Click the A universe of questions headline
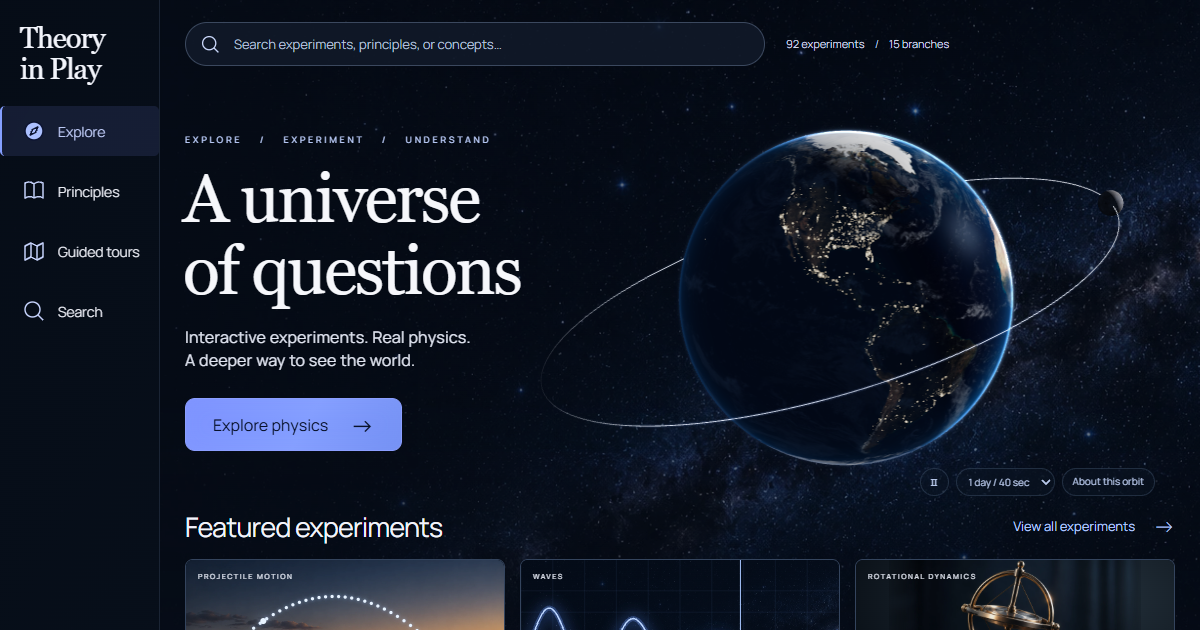 352,236
